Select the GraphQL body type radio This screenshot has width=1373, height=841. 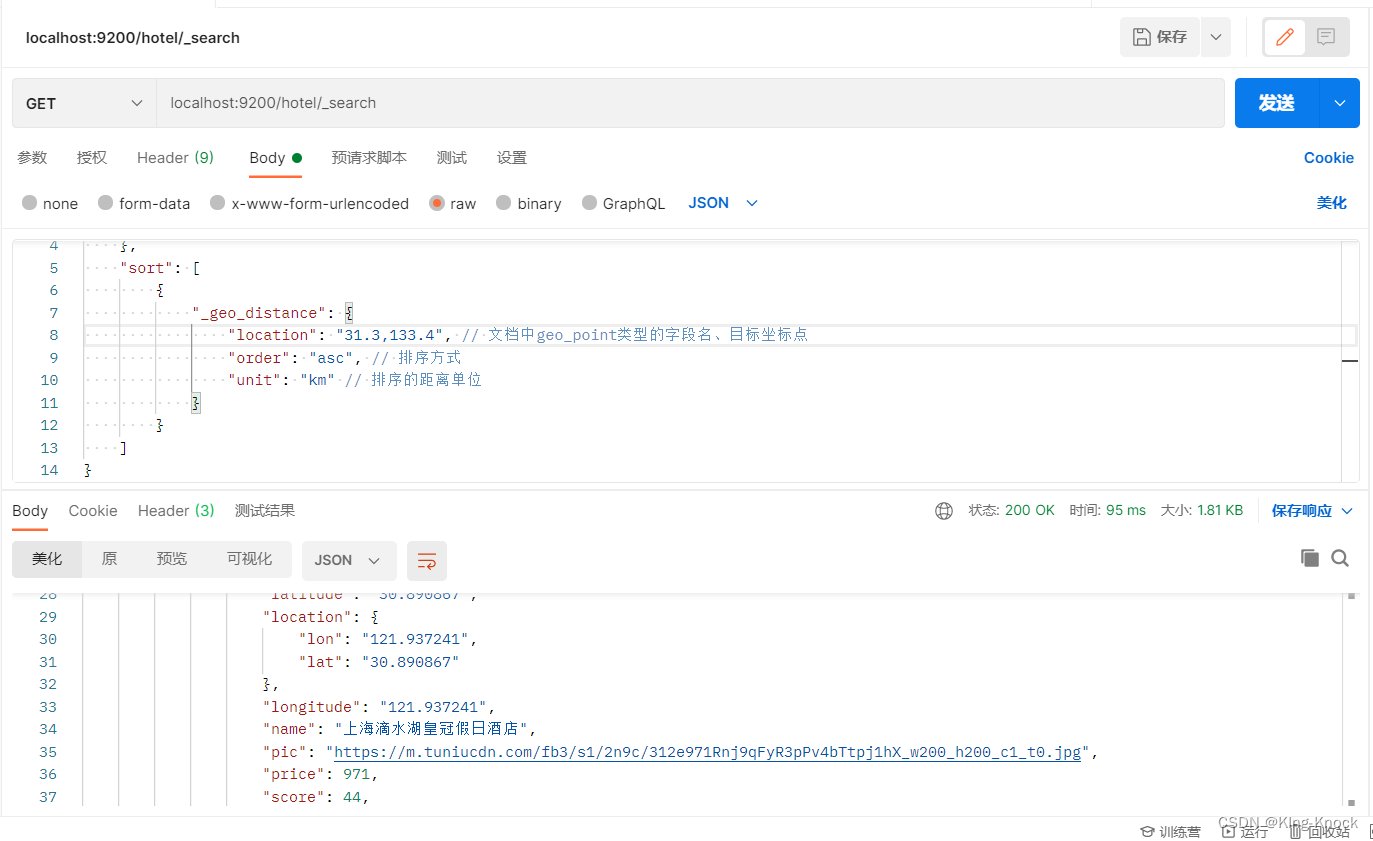click(589, 203)
